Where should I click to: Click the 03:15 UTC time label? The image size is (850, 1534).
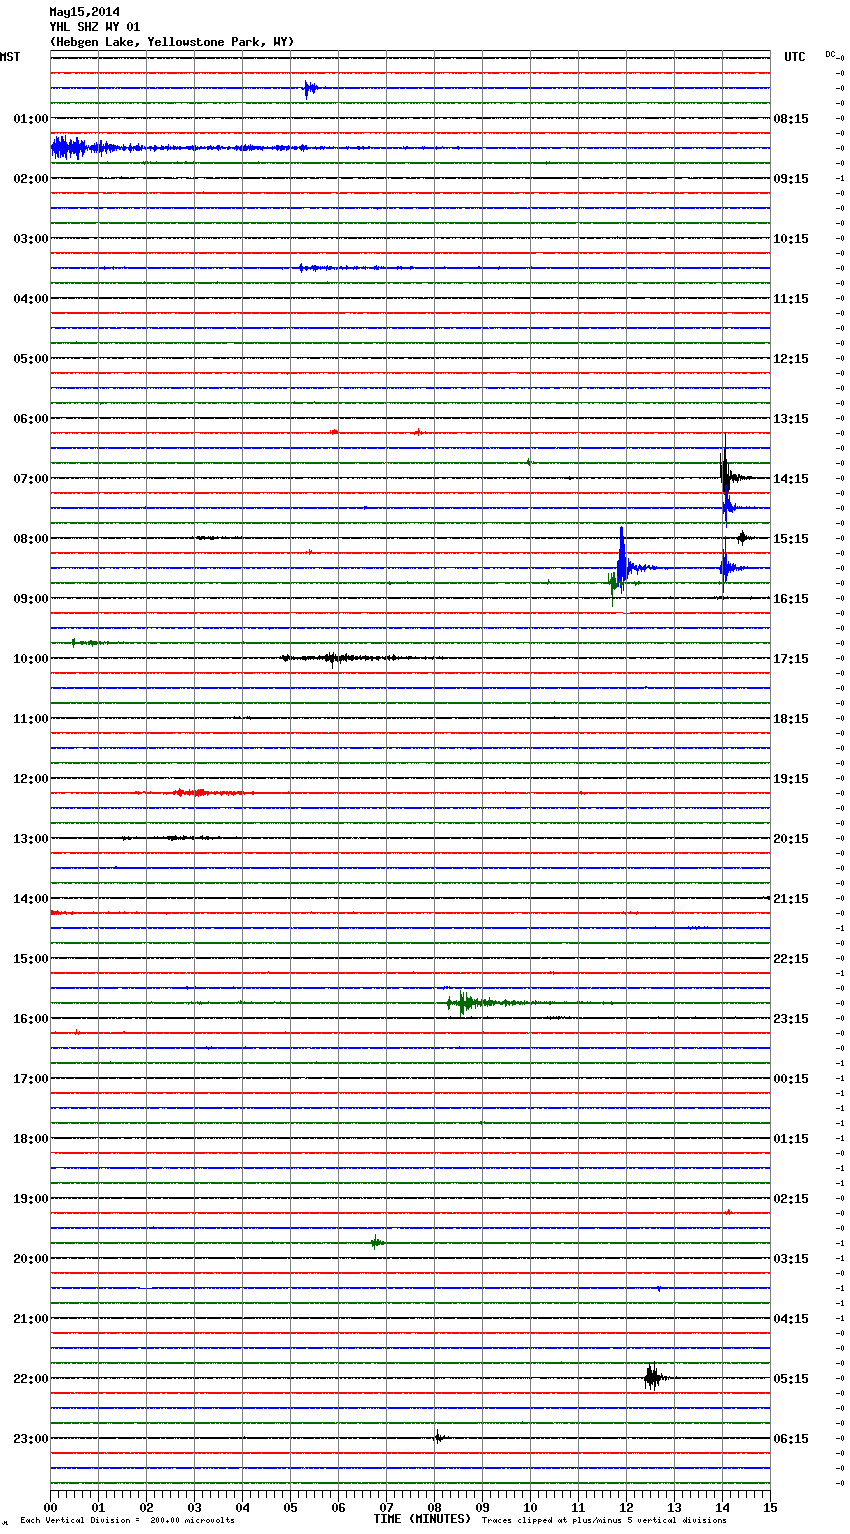coord(791,1259)
